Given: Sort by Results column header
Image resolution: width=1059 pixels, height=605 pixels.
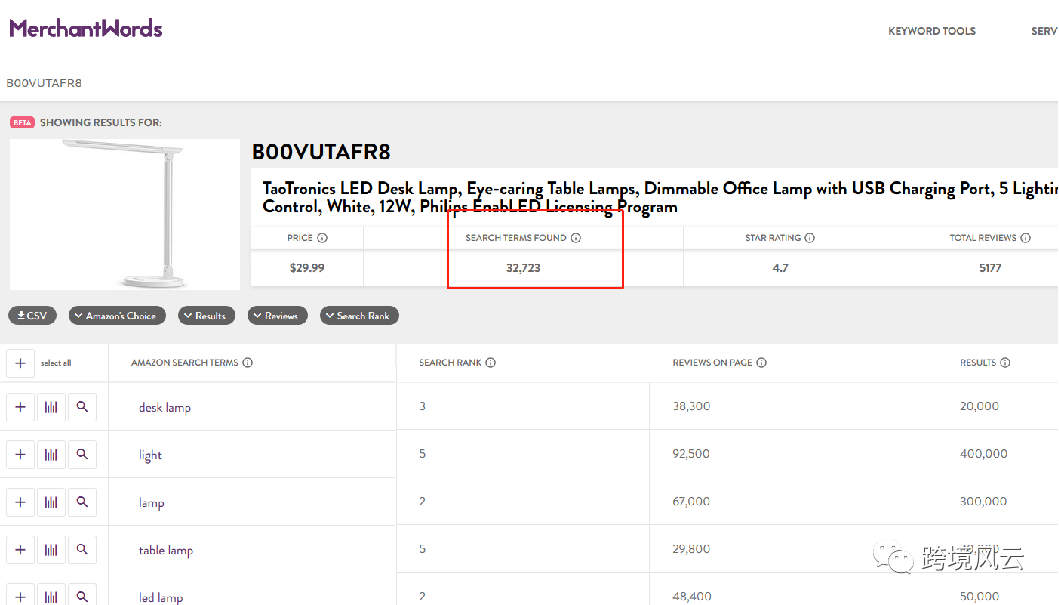Looking at the screenshot, I should point(978,363).
